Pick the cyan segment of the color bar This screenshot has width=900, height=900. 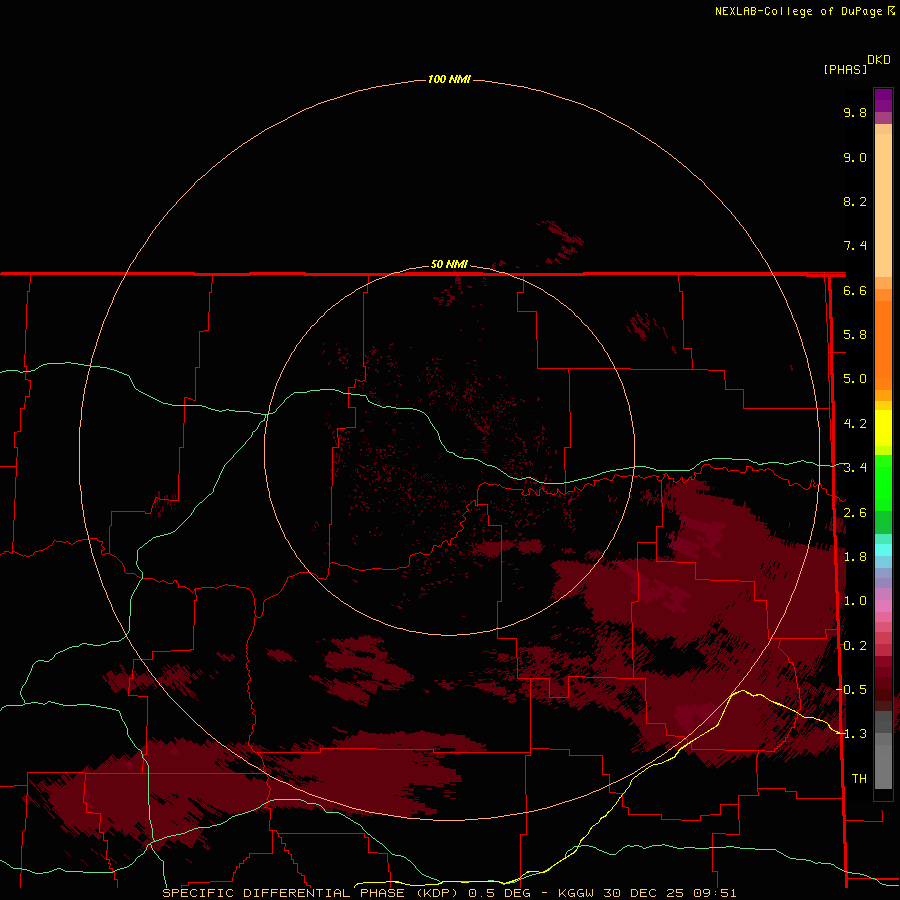pos(883,550)
